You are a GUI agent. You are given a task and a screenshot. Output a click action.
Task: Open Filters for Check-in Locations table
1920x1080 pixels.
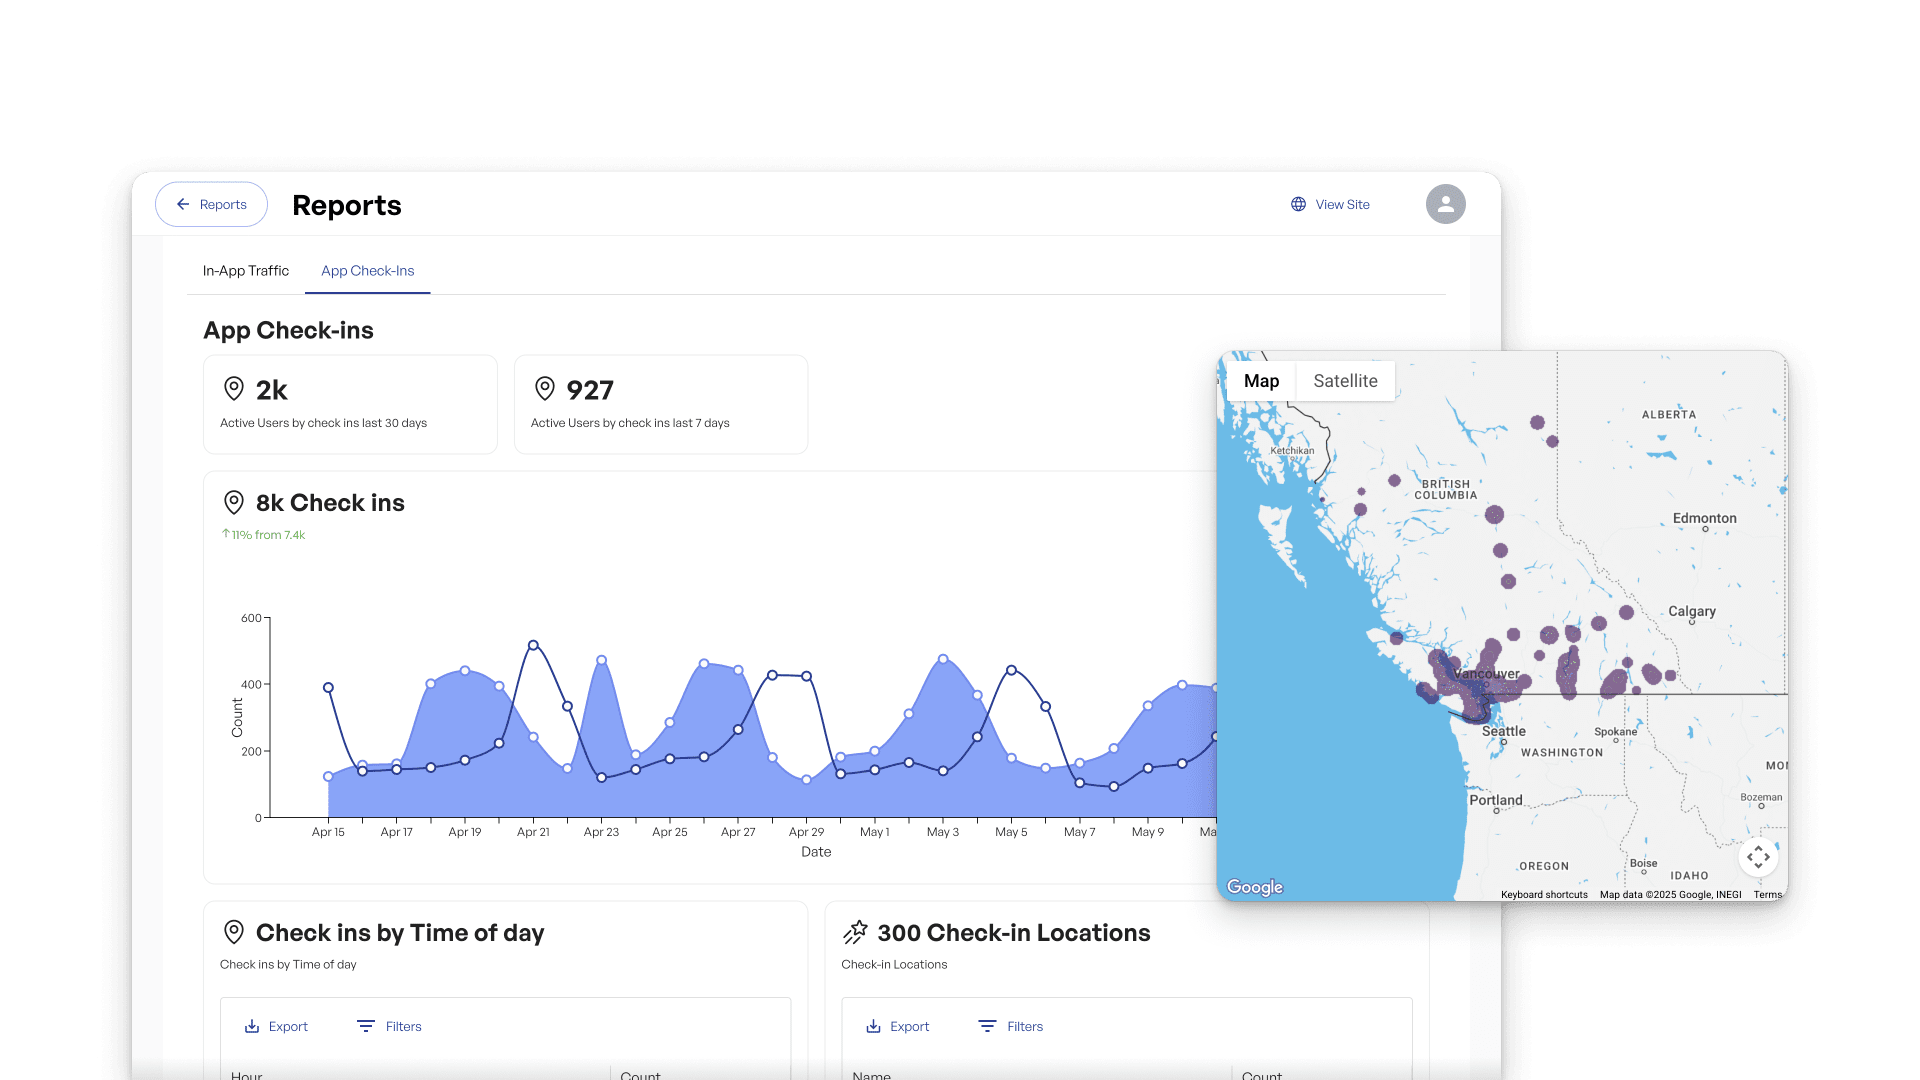(x=1011, y=1026)
